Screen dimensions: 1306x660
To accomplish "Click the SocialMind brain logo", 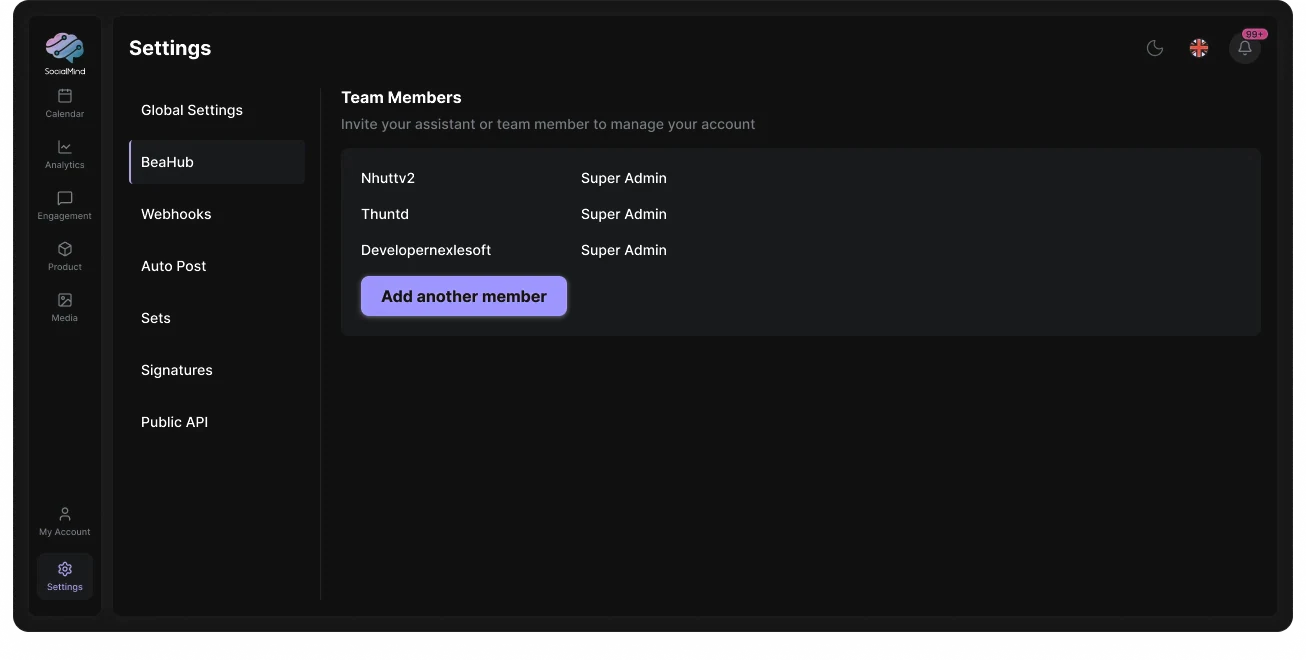I will 65,53.
